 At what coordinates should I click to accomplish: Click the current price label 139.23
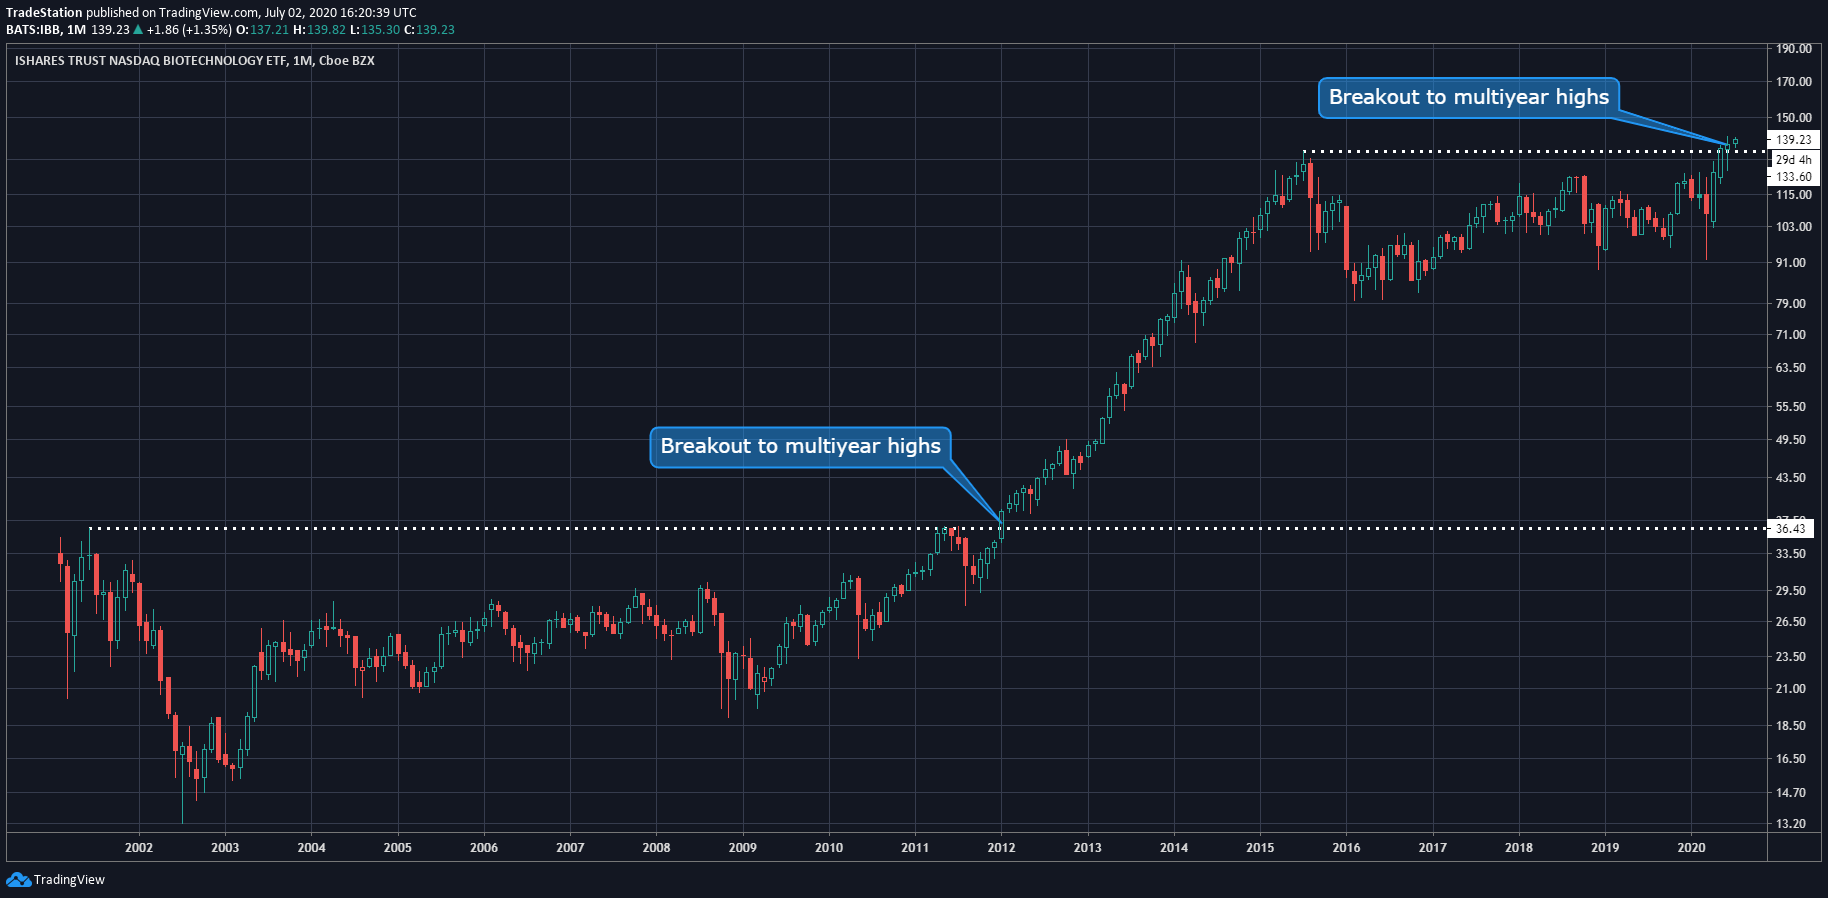click(1793, 140)
